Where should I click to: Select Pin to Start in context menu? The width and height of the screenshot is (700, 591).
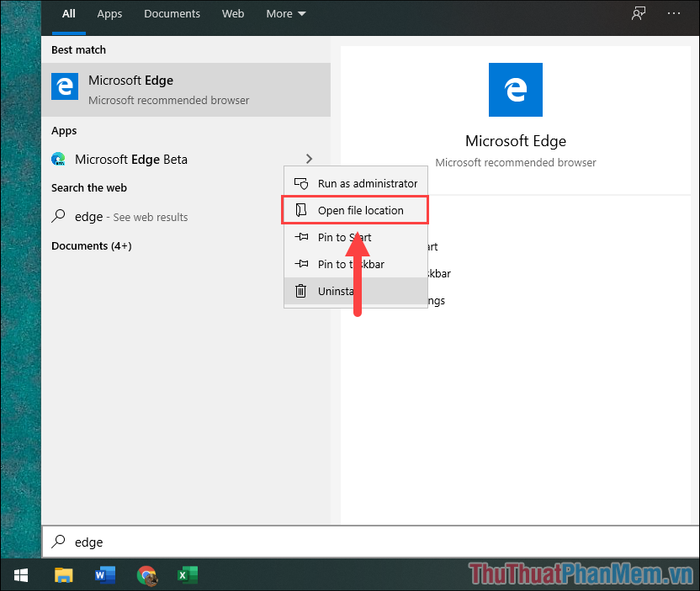[x=356, y=237]
